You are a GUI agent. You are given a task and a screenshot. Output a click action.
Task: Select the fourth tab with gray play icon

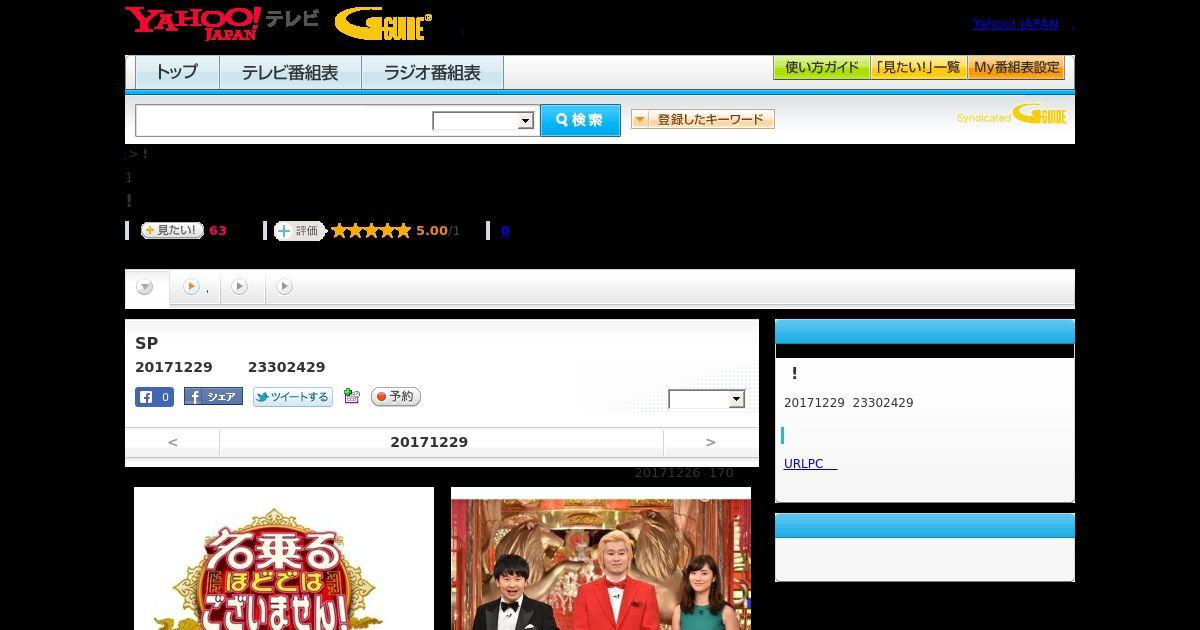tap(285, 287)
